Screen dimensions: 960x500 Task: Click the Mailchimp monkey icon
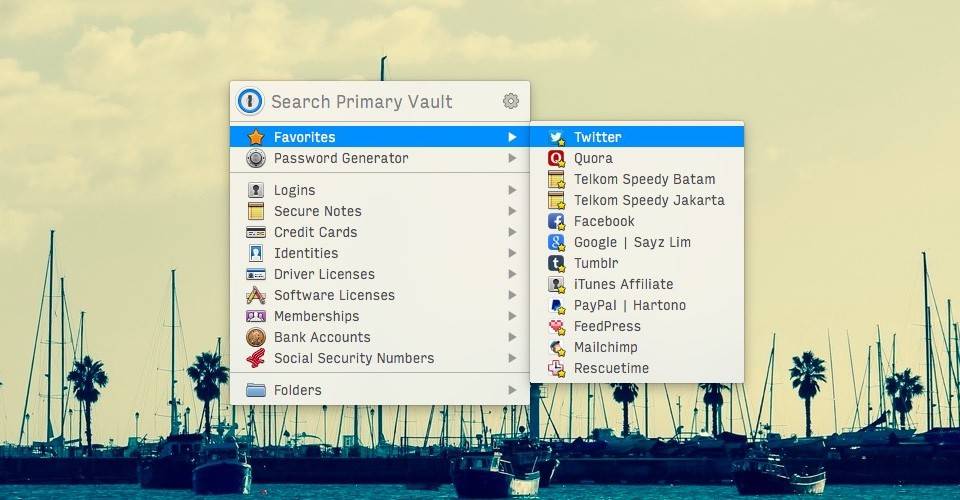[556, 348]
